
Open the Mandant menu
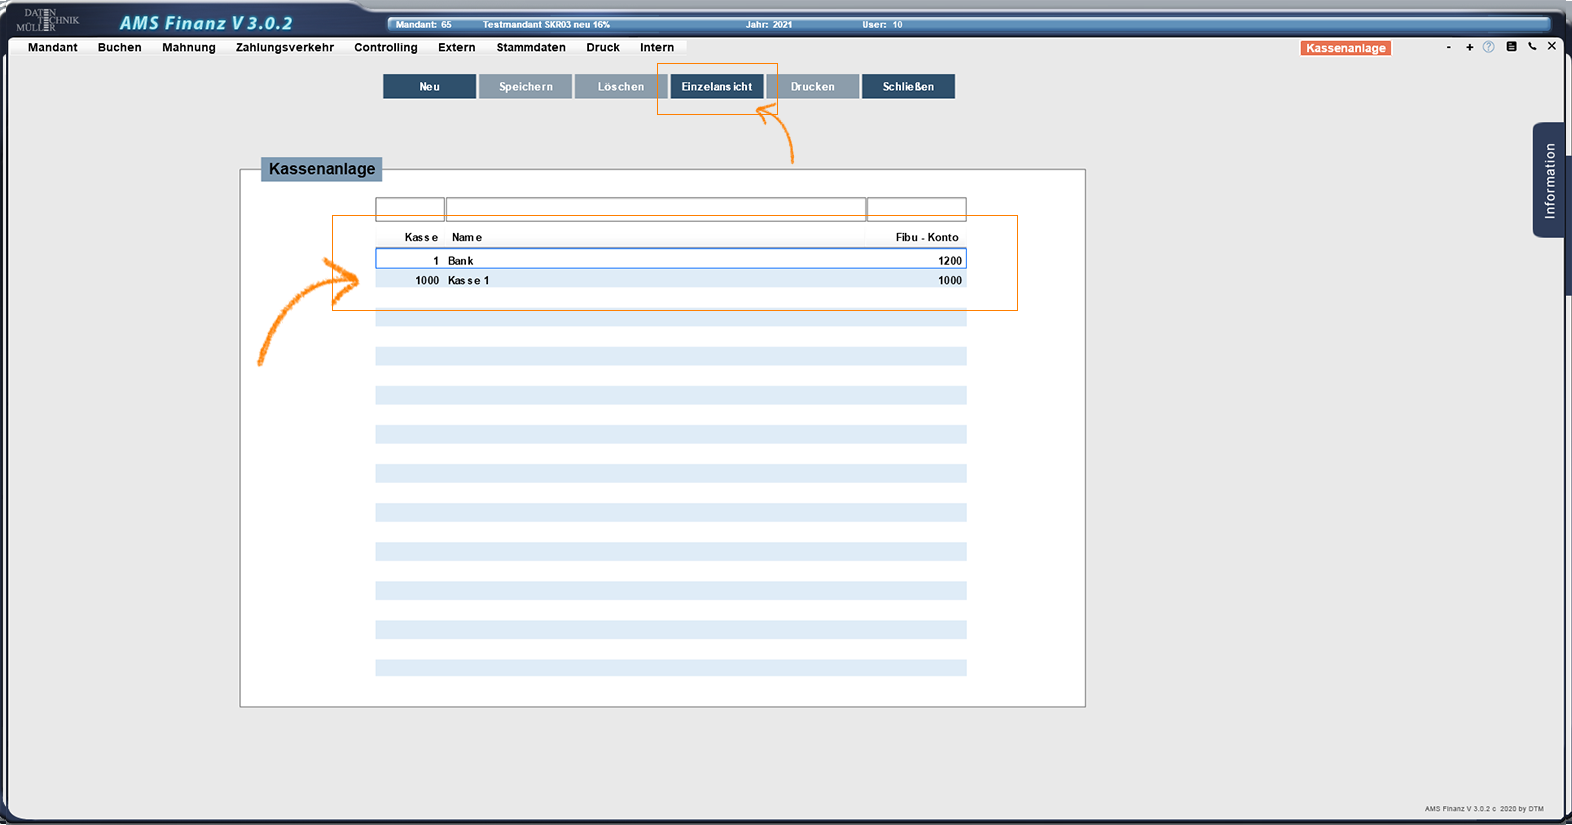tap(53, 47)
